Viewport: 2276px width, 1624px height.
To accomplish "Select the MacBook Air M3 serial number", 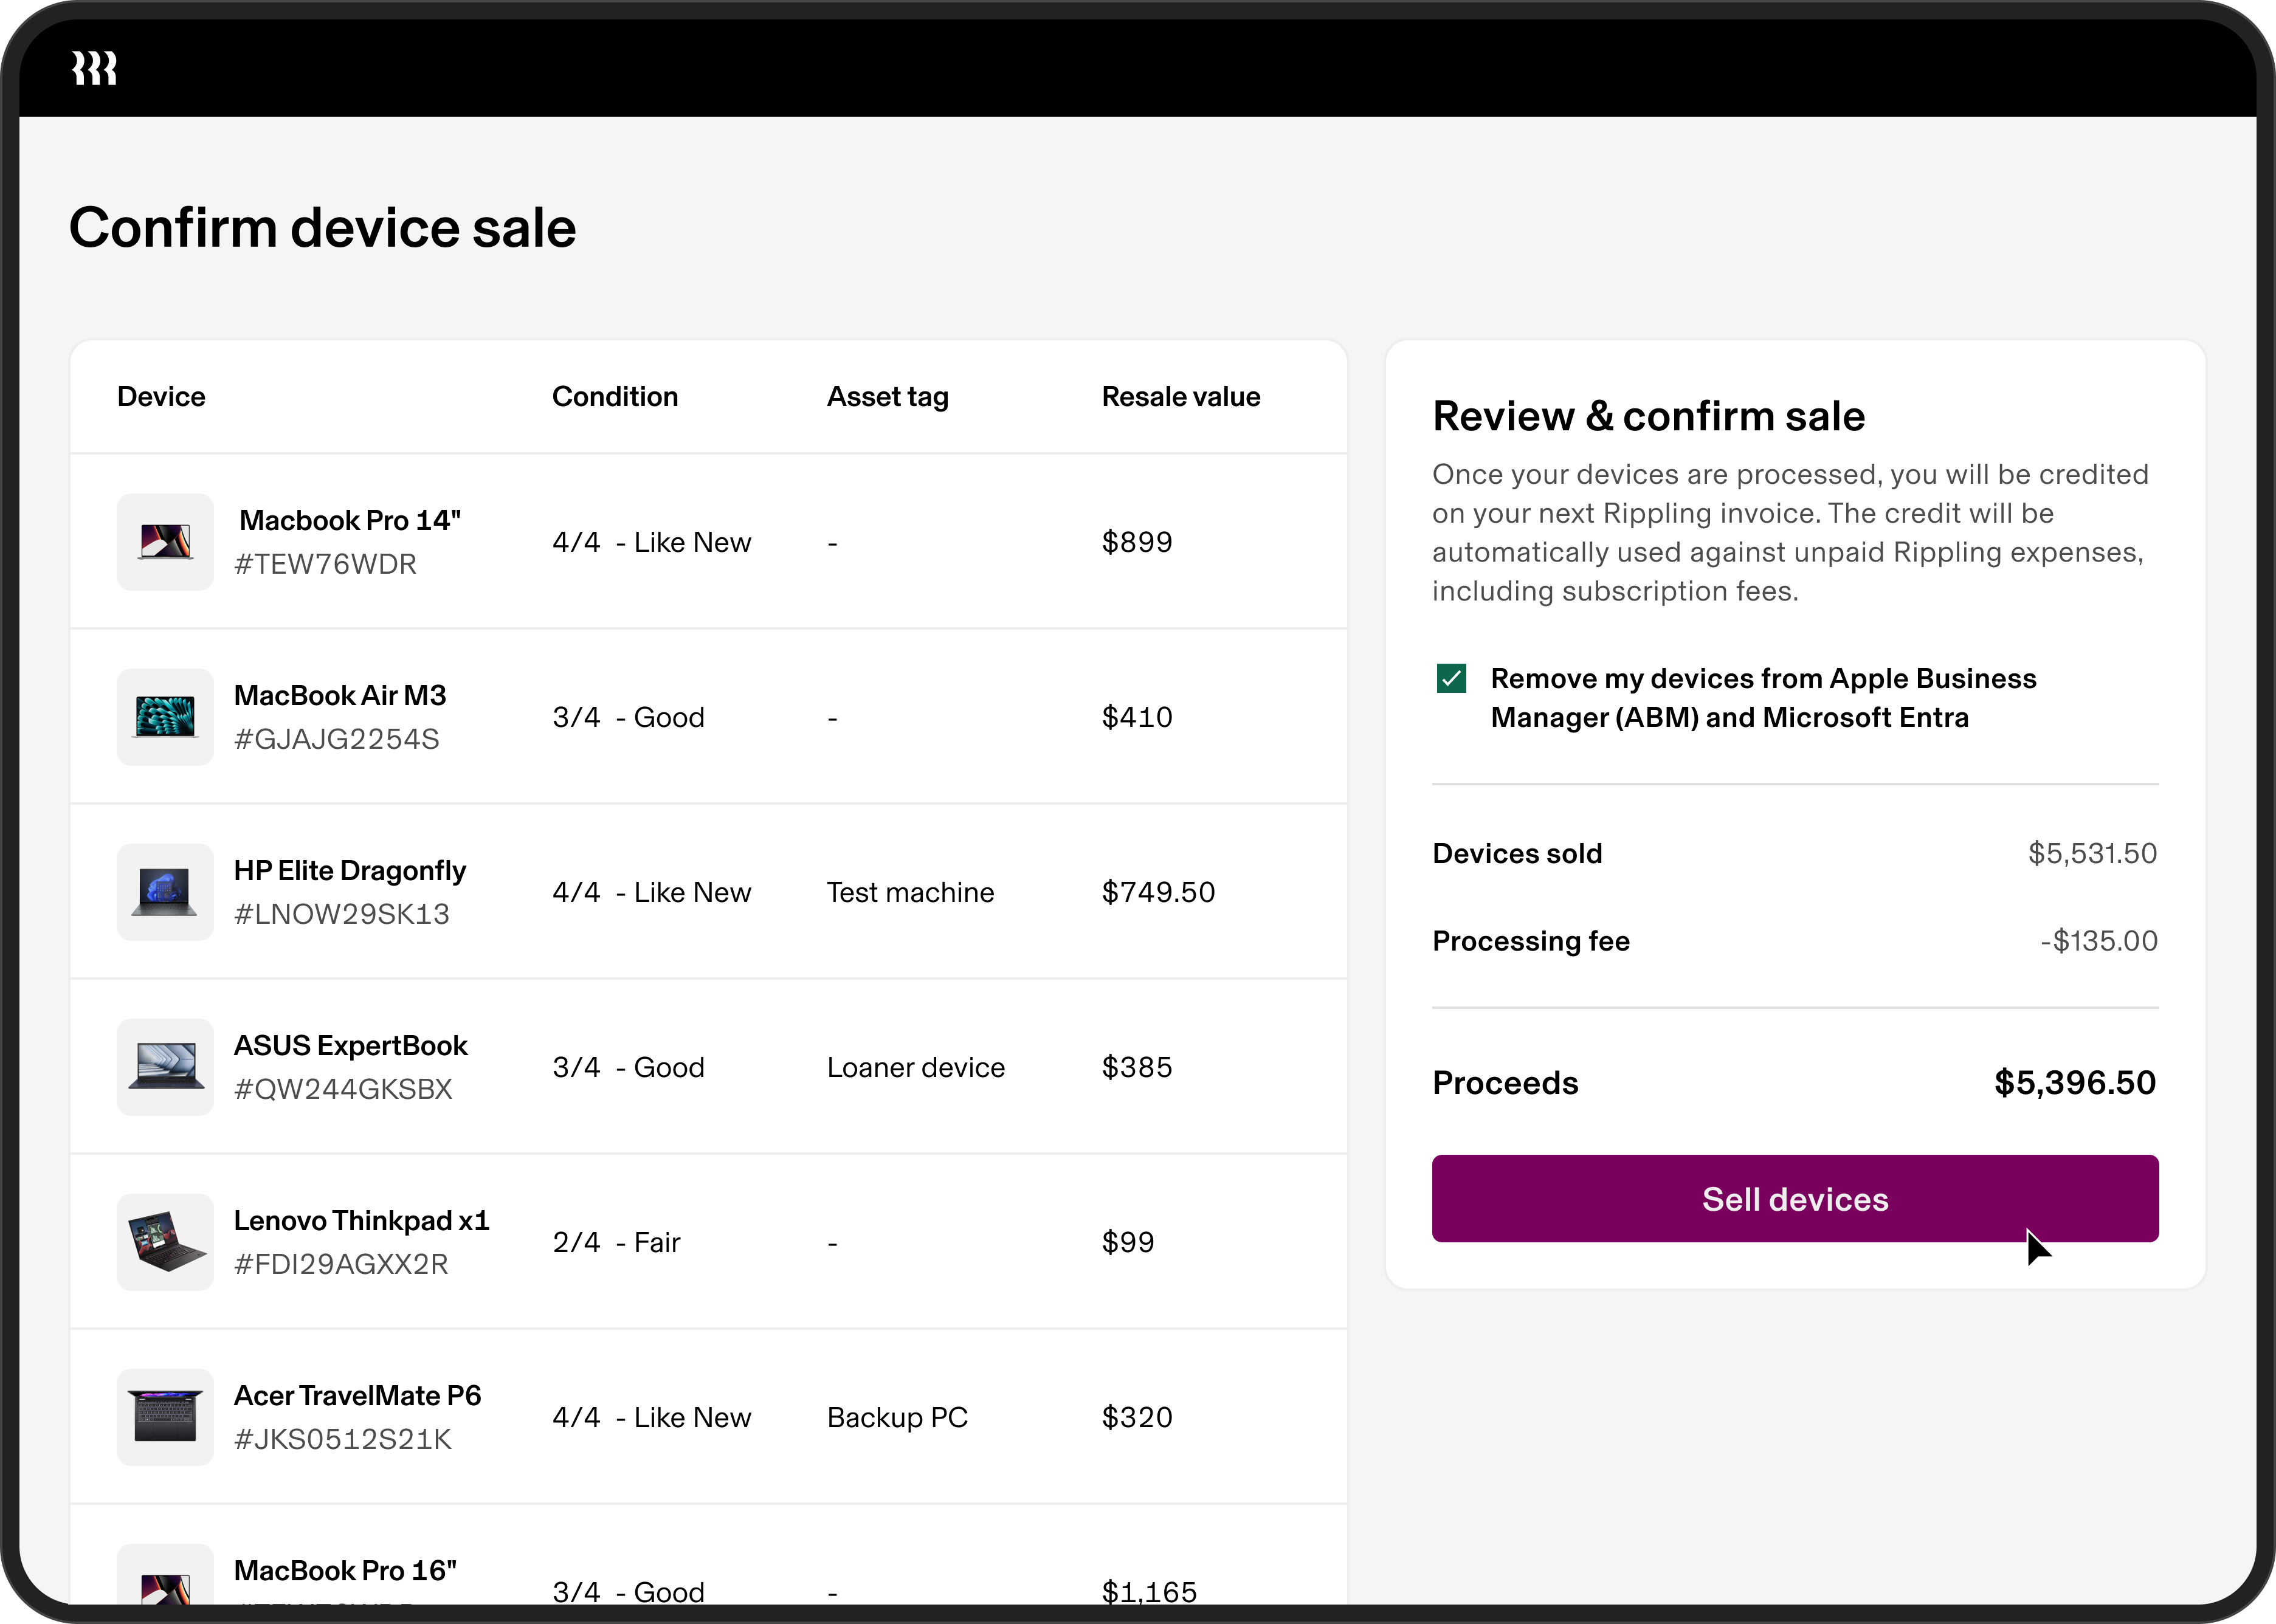I will [337, 738].
